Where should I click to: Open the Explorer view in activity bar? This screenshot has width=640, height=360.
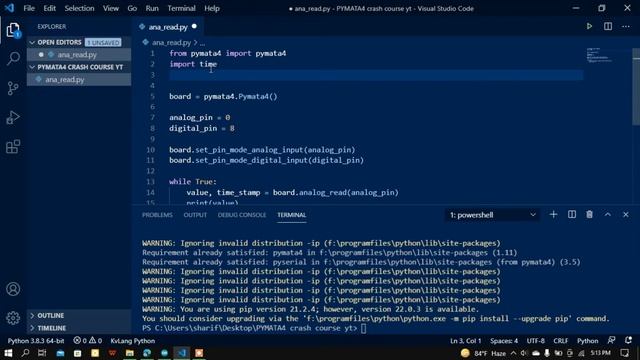point(13,30)
